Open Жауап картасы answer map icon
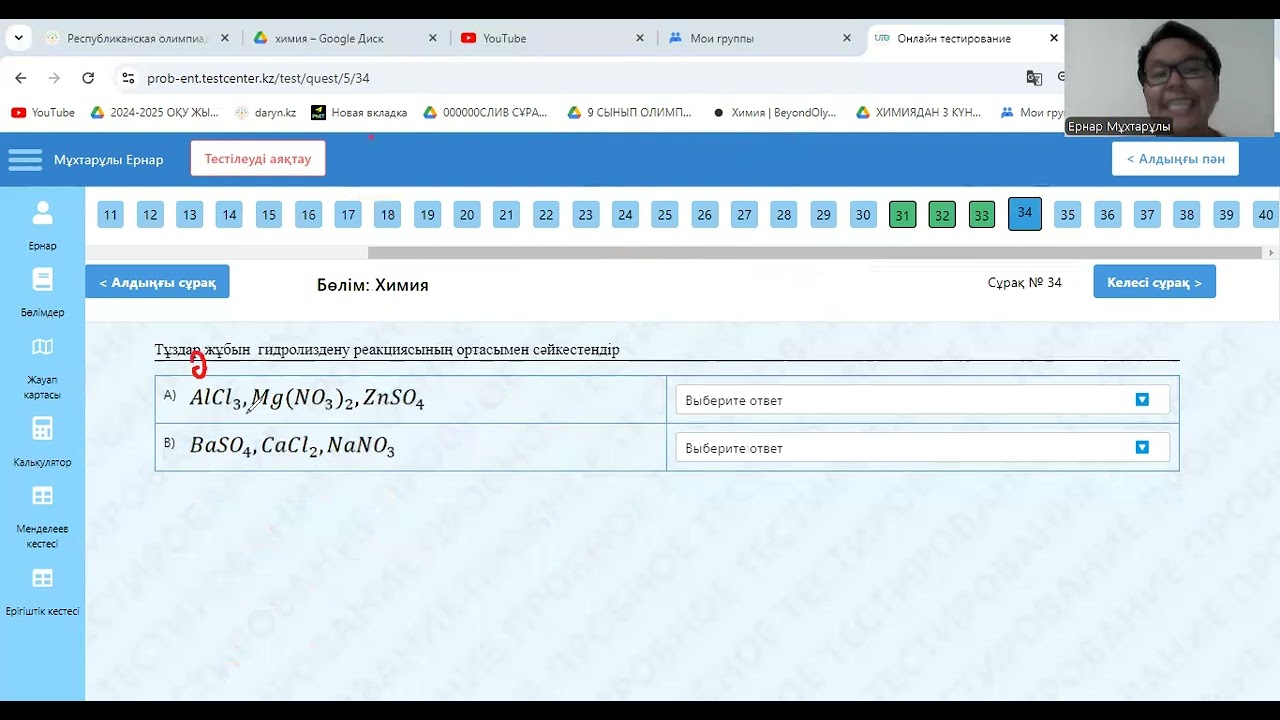 42,347
